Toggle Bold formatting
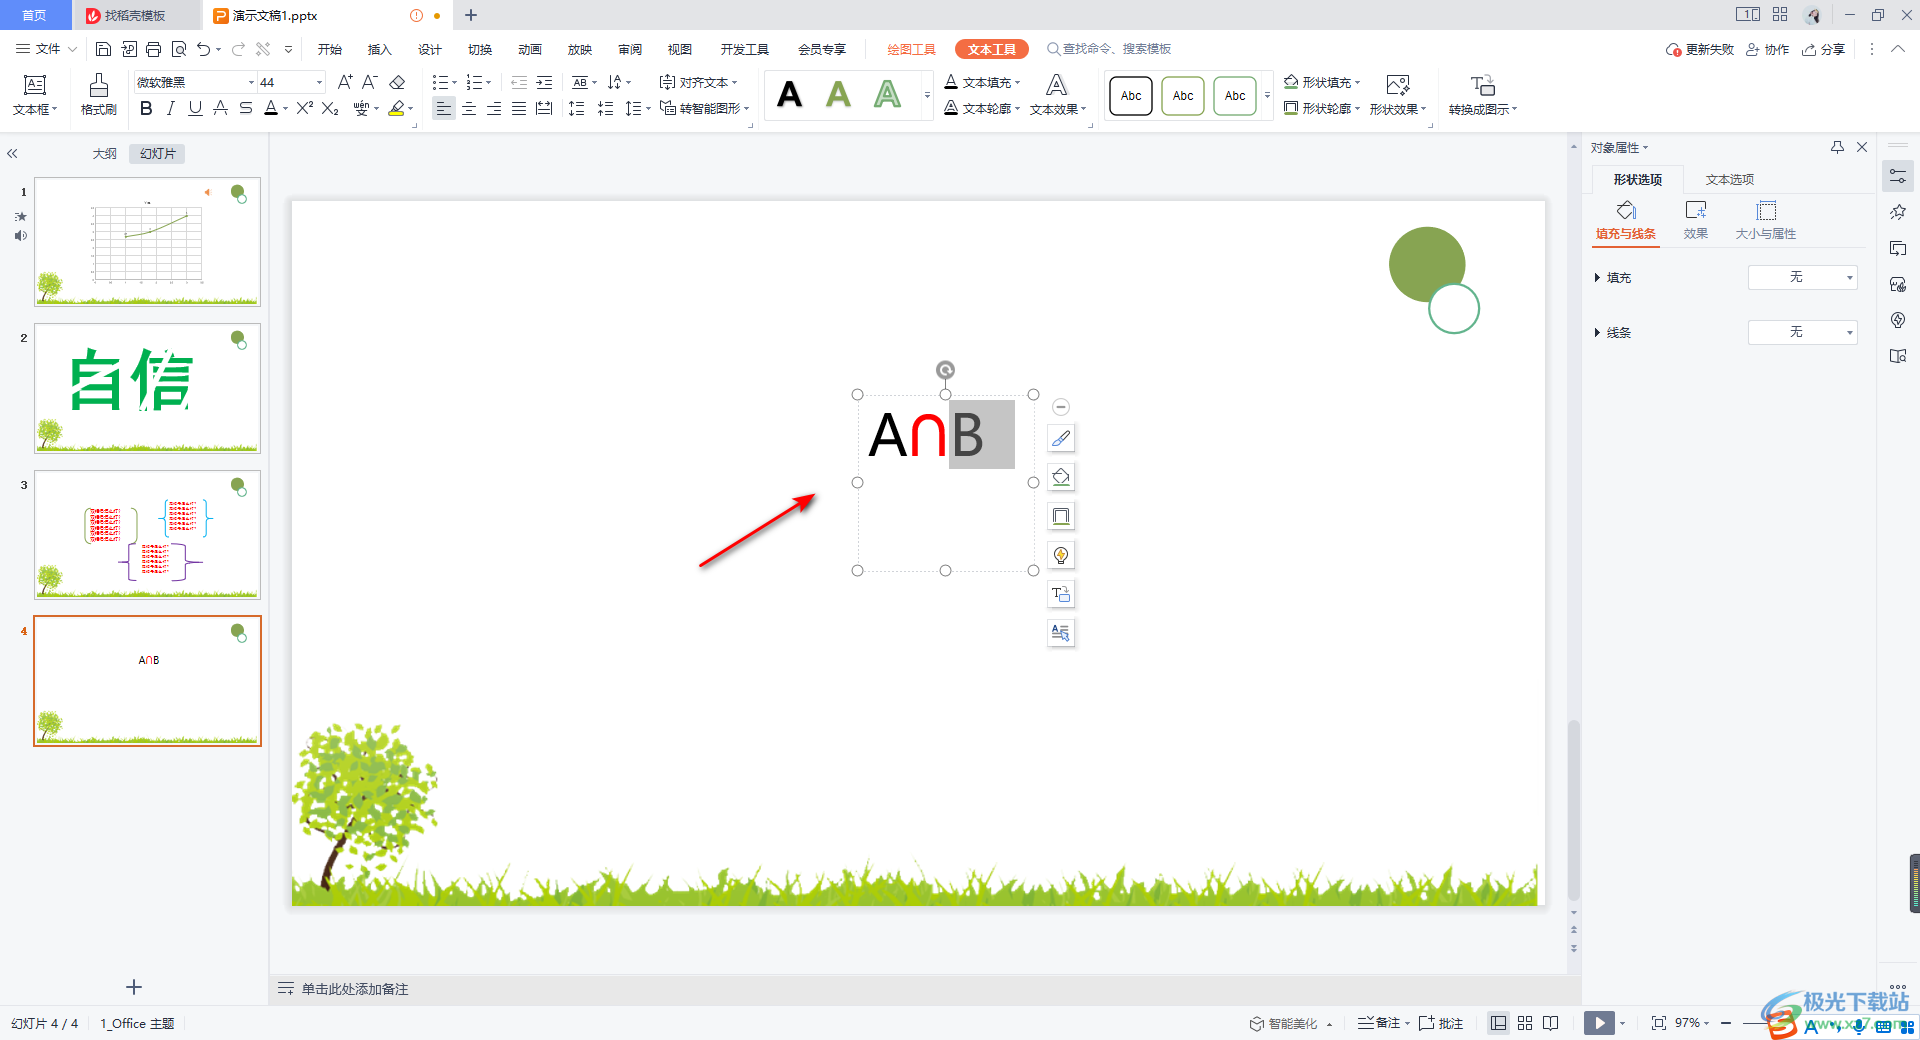The image size is (1920, 1040). (x=146, y=108)
